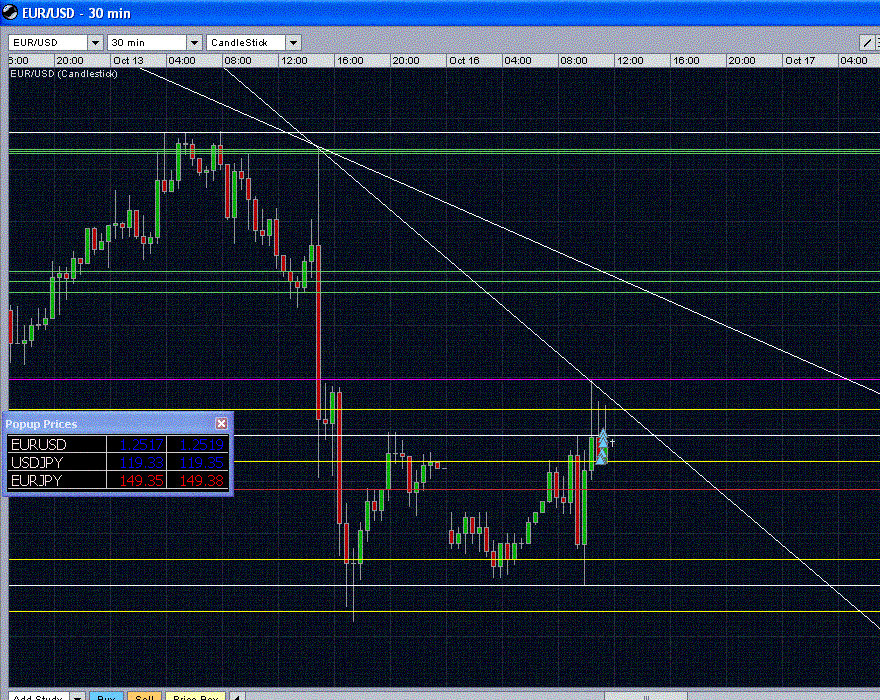Open the EUR/USD symbol dropdown
Image resolution: width=880 pixels, height=700 pixels.
click(x=95, y=43)
